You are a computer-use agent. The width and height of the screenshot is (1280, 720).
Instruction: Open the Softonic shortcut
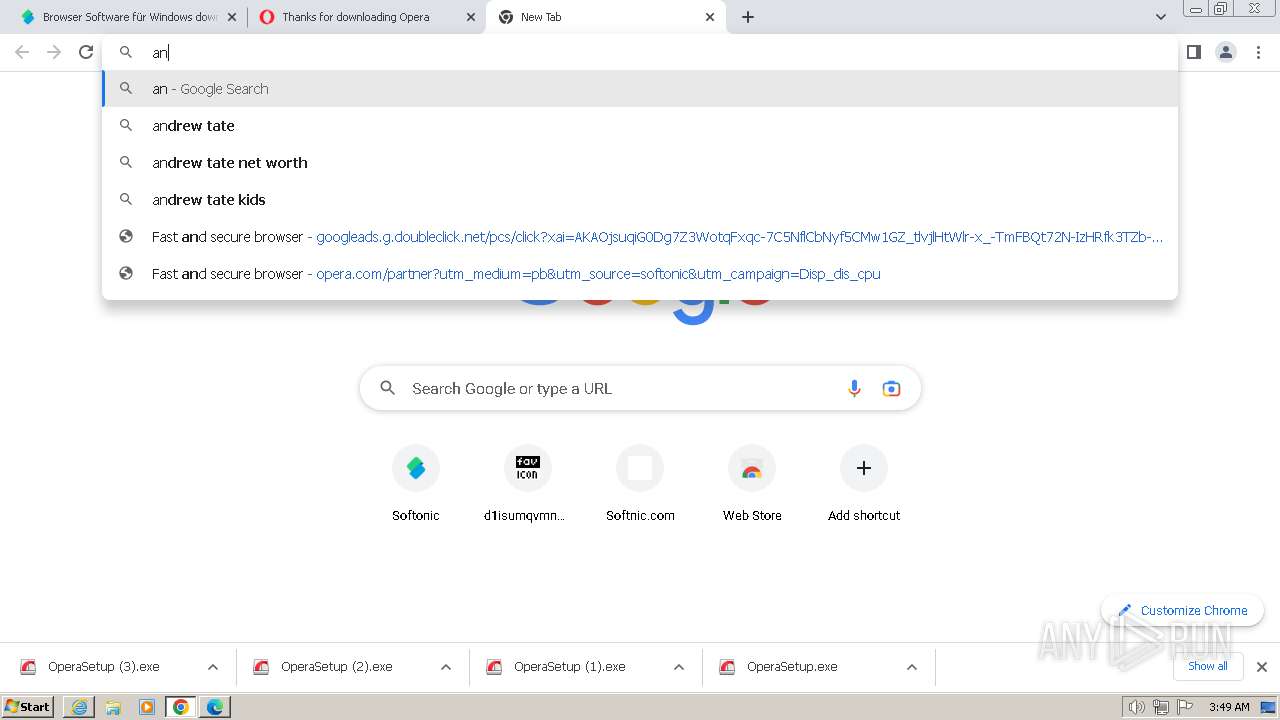tap(416, 484)
